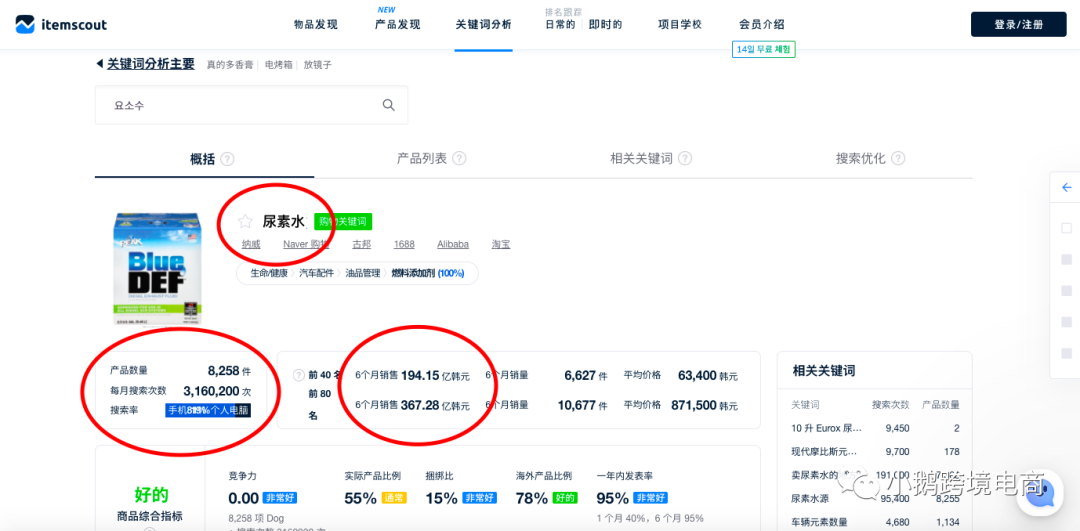Image resolution: width=1080 pixels, height=531 pixels.
Task: Open 产品发现 in the navigation
Action: tap(397, 25)
